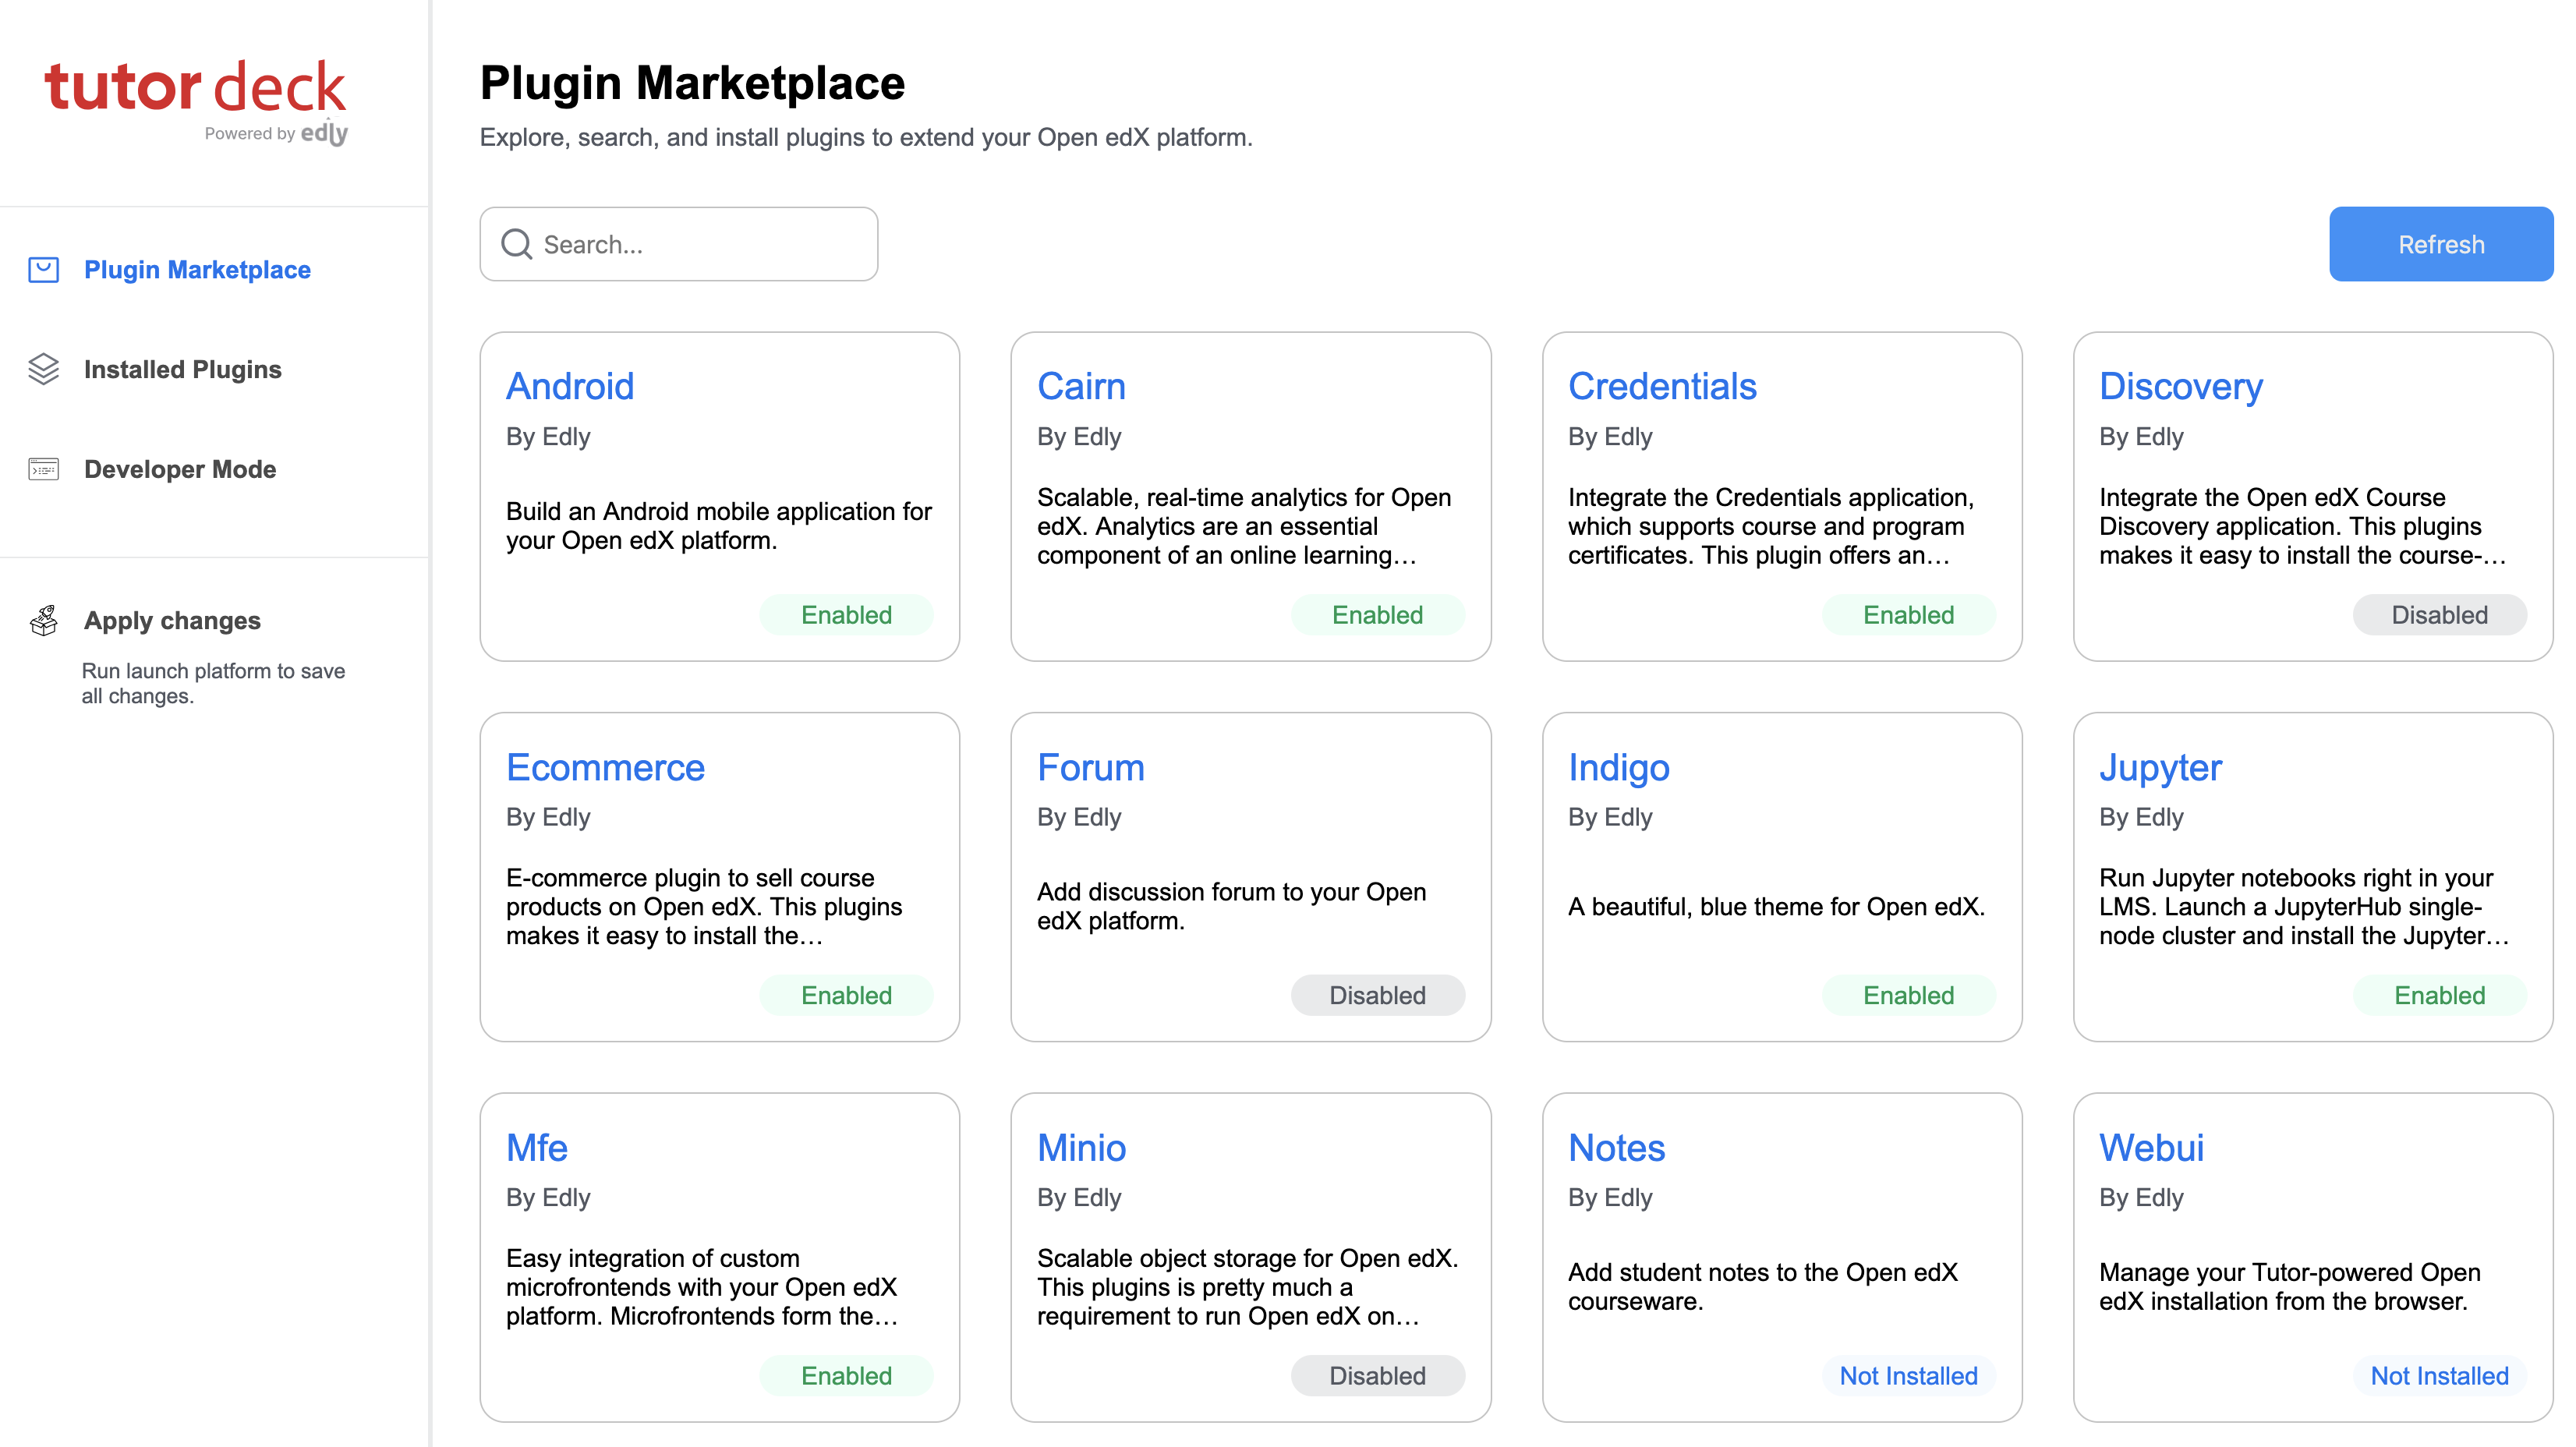Click the Jupyter notebooks description text

[2304, 906]
